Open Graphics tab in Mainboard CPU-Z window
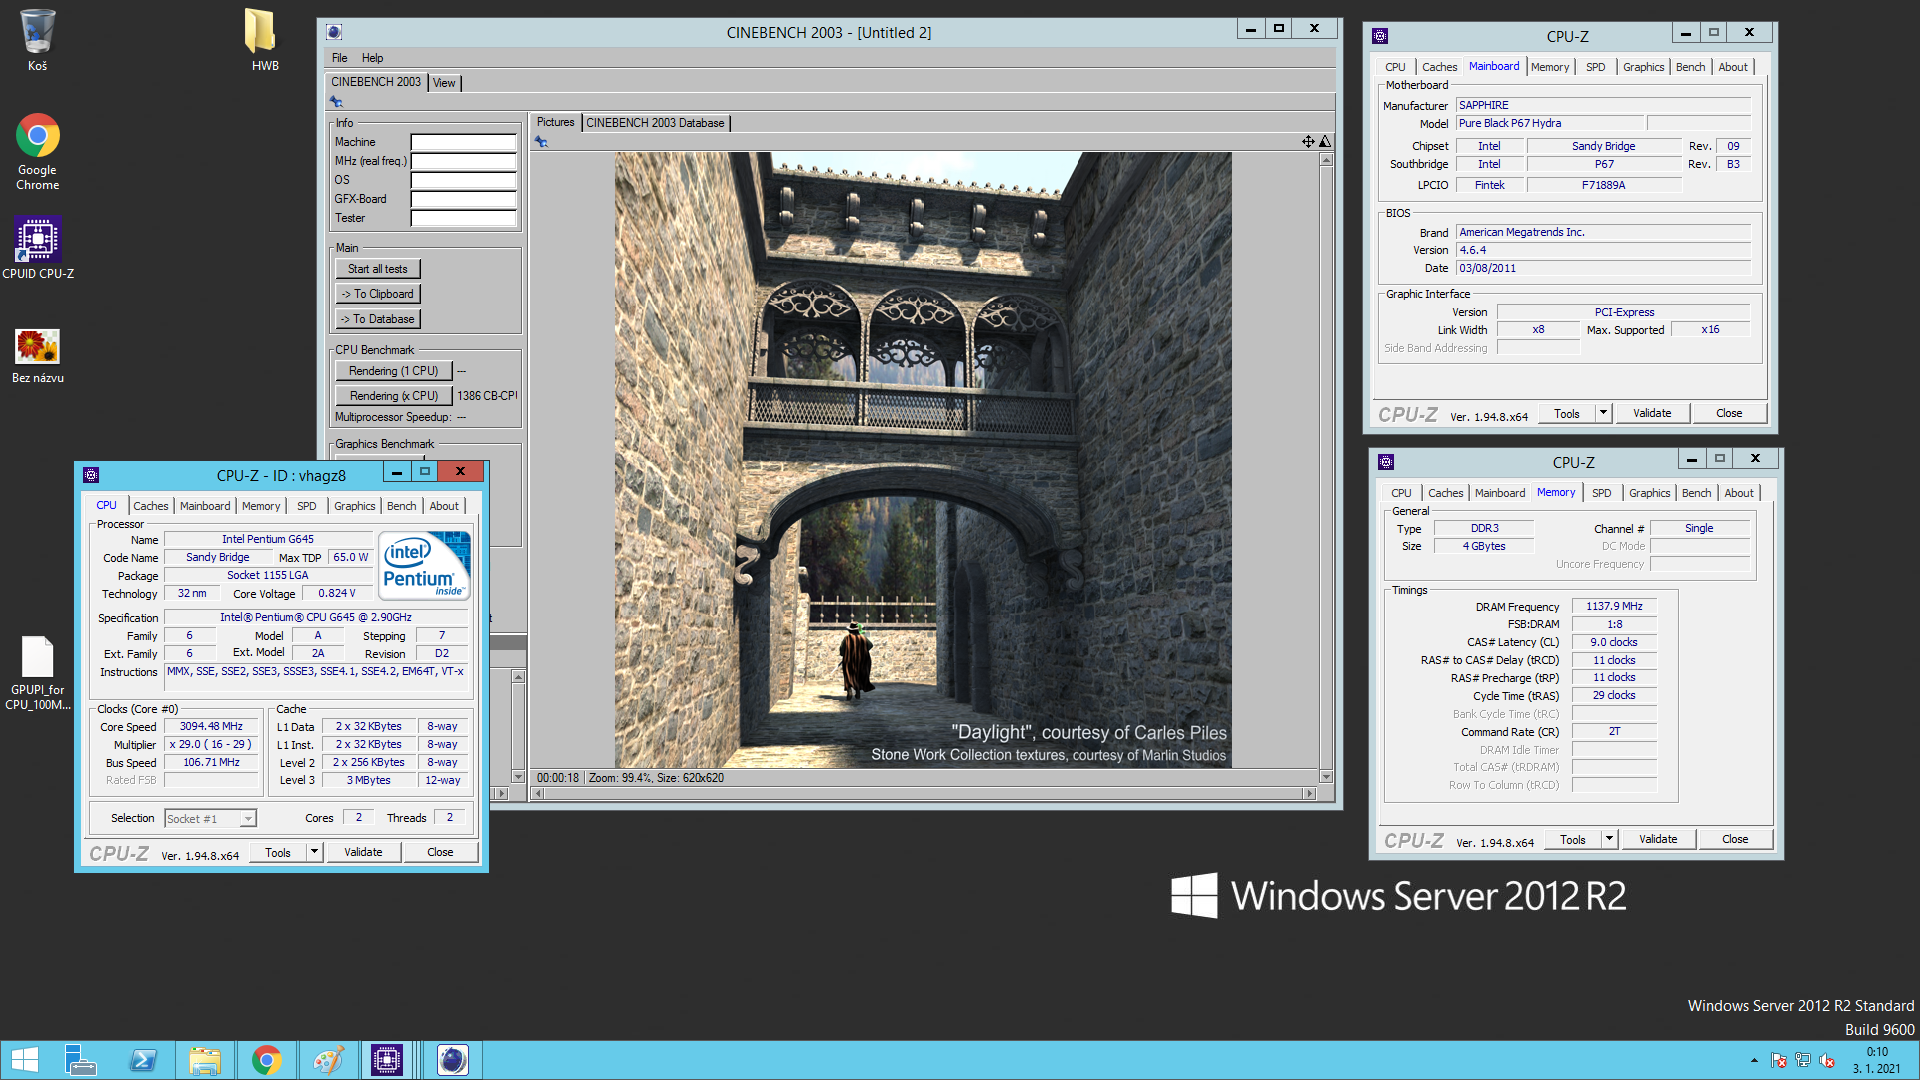Viewport: 1920px width, 1080px height. click(1643, 67)
